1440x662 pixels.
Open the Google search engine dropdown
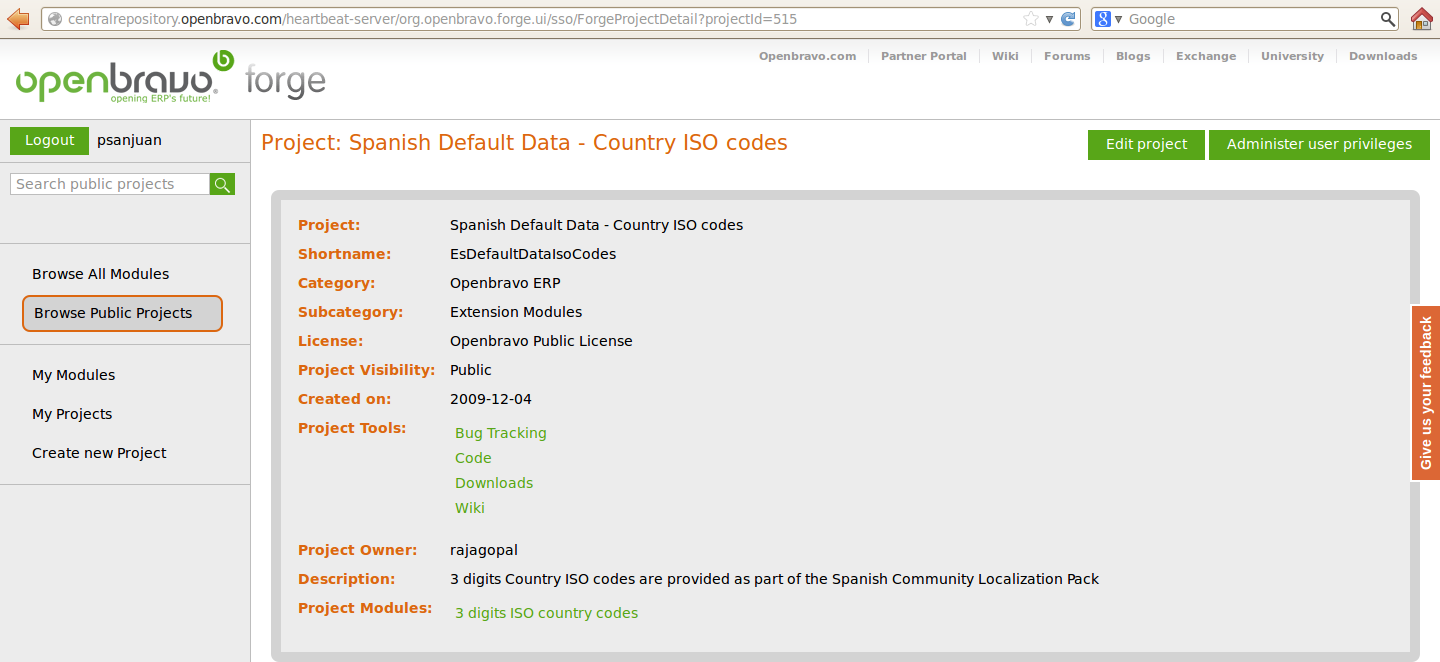click(x=1108, y=19)
